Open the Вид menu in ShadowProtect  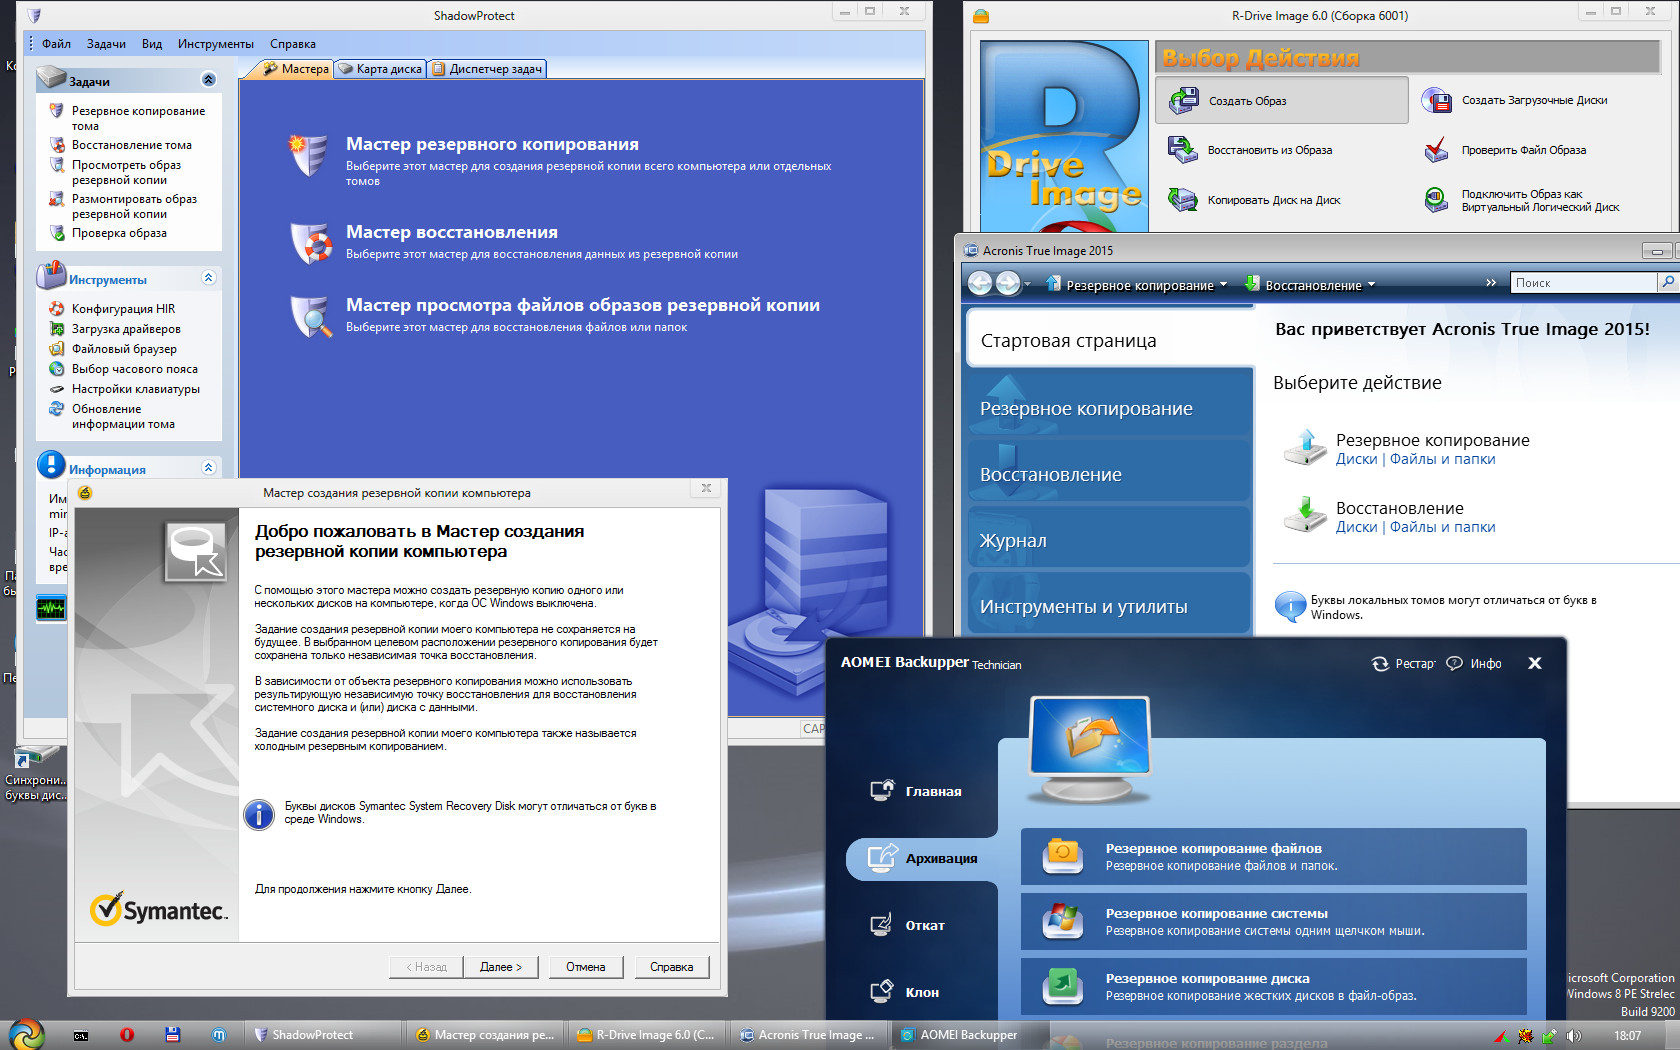pos(152,44)
